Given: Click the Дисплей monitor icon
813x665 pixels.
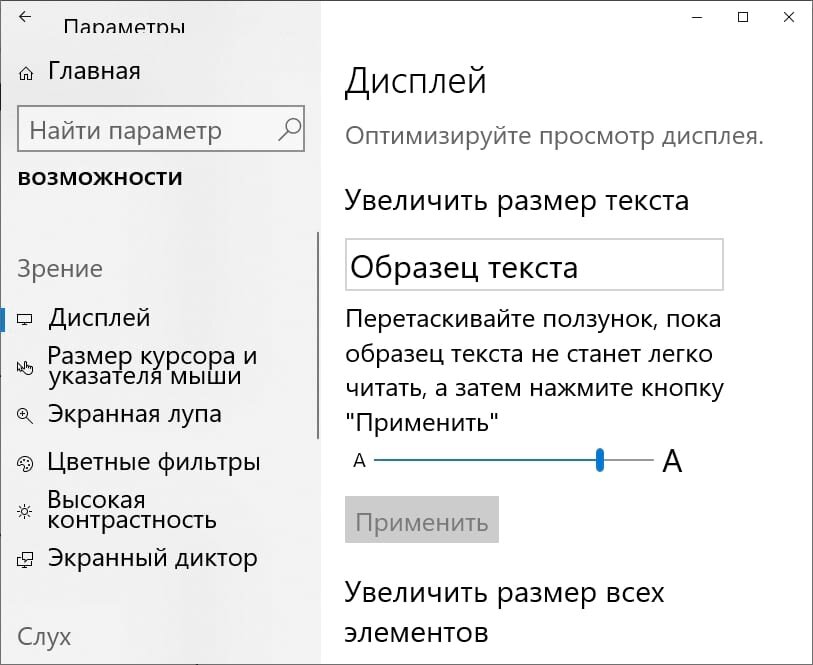Looking at the screenshot, I should pyautogui.click(x=24, y=319).
